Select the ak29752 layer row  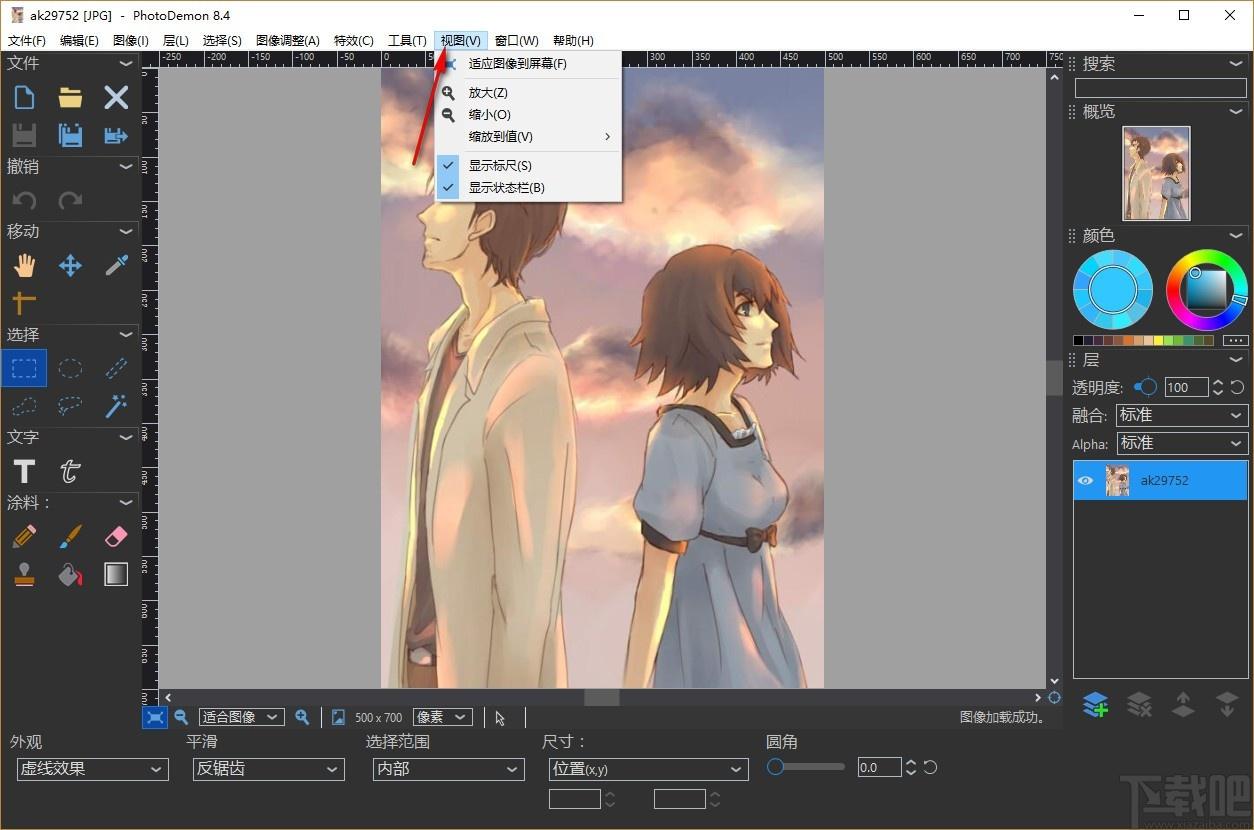(x=1160, y=480)
